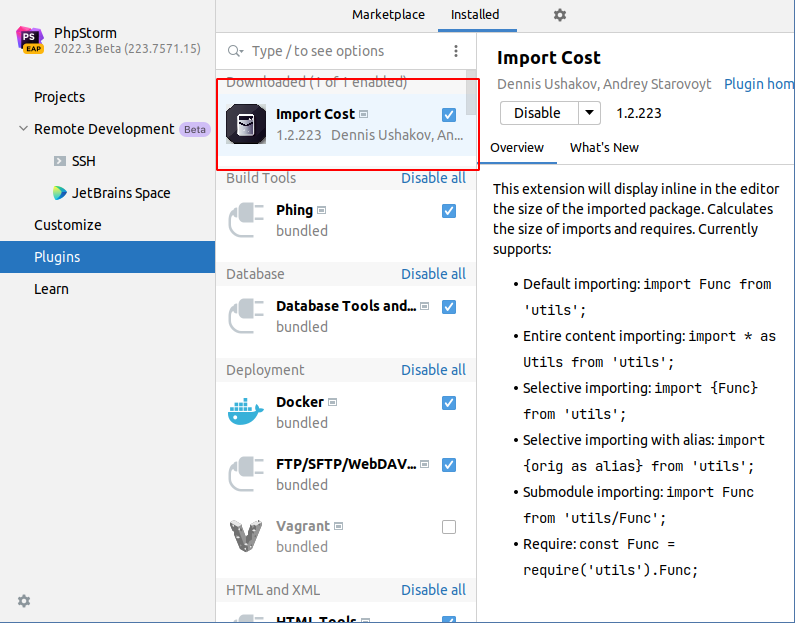Click Disable all for Database
Viewport: 795px width, 623px height.
pos(433,274)
